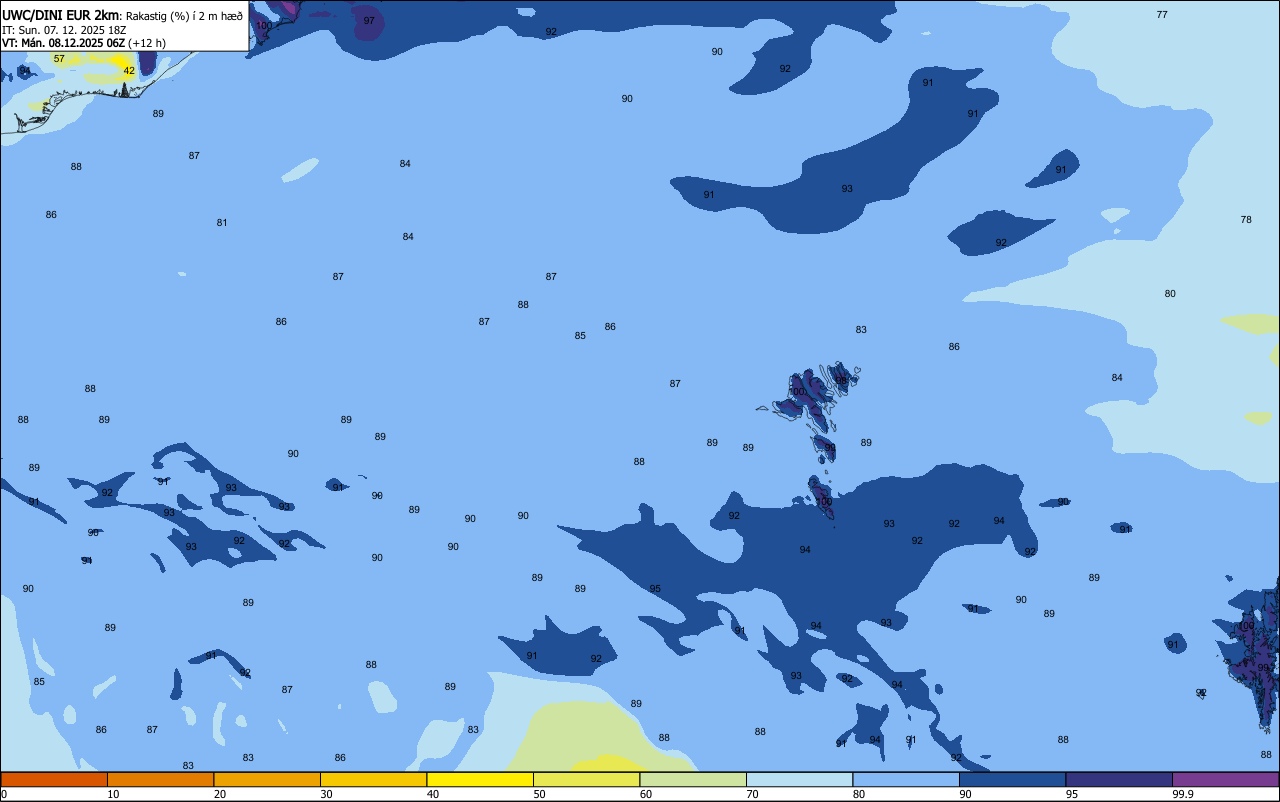Click the dark orange 0–10 legend color segment
The width and height of the screenshot is (1280, 802).
tap(54, 779)
